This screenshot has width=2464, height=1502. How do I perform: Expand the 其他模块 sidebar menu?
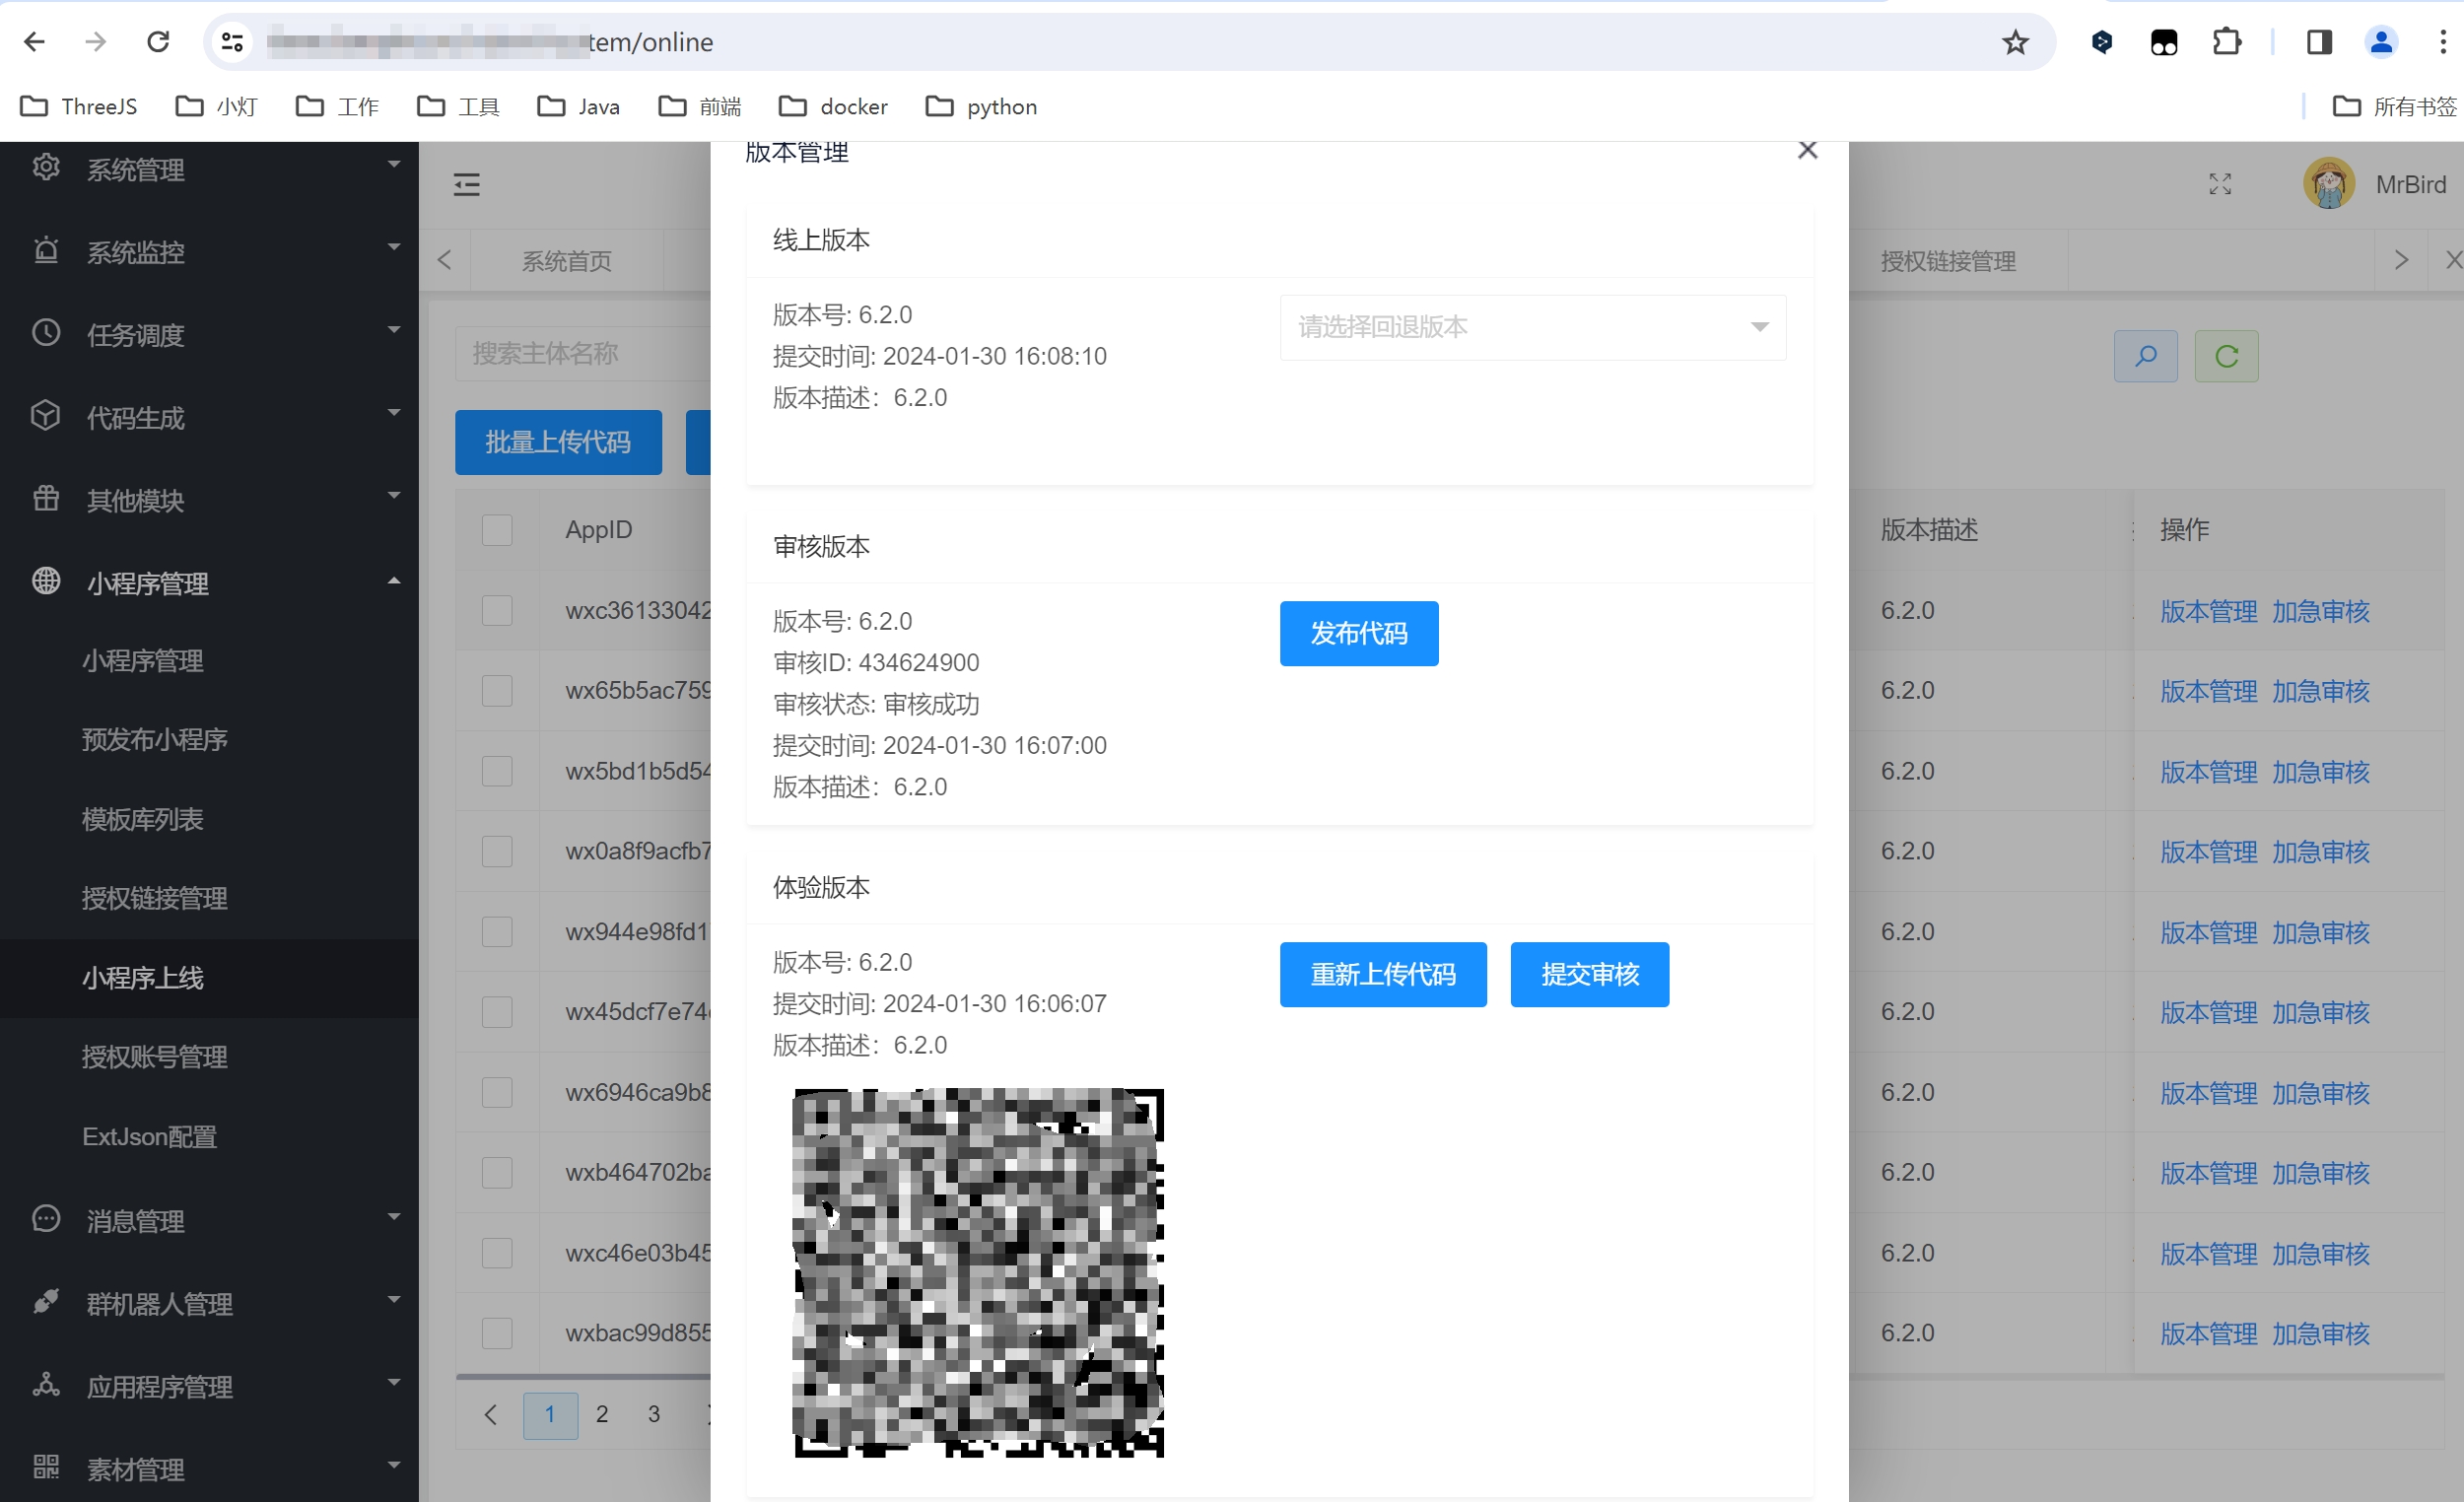[209, 499]
